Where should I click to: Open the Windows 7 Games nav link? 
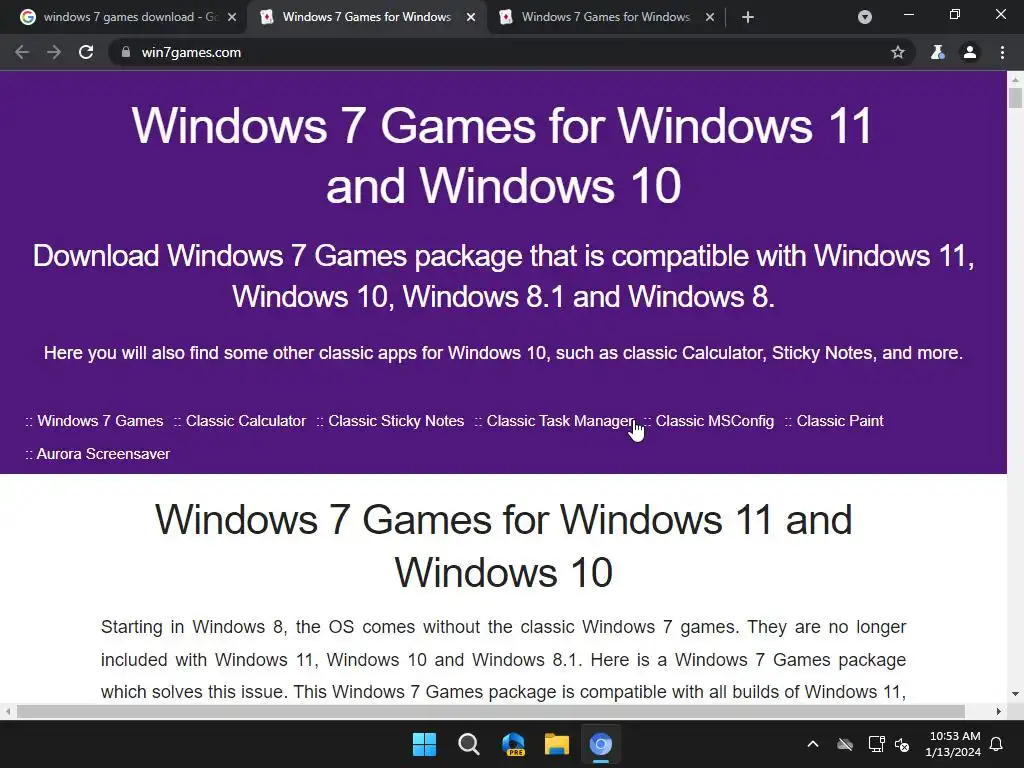(100, 421)
